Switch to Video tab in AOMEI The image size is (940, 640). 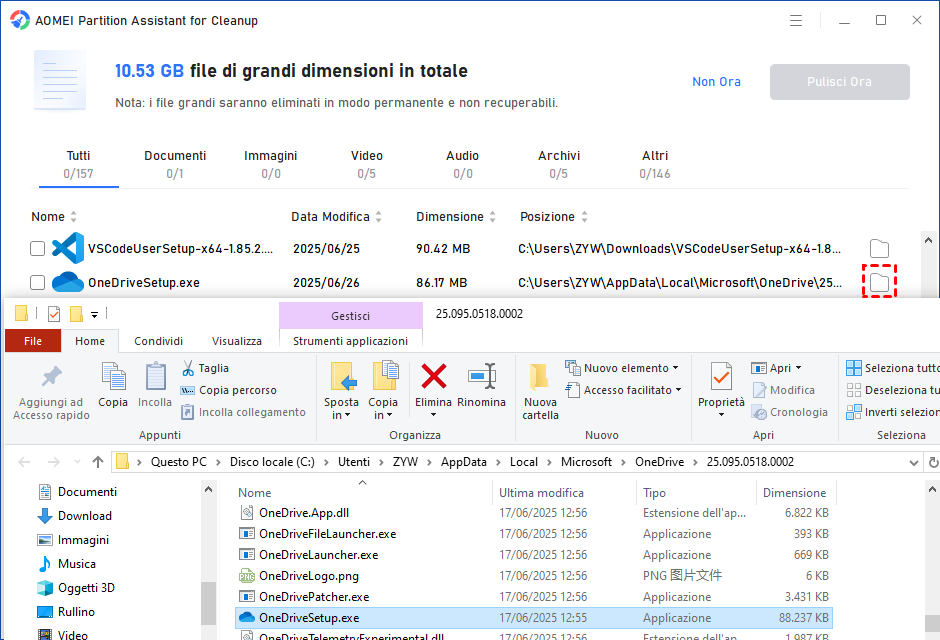click(366, 164)
